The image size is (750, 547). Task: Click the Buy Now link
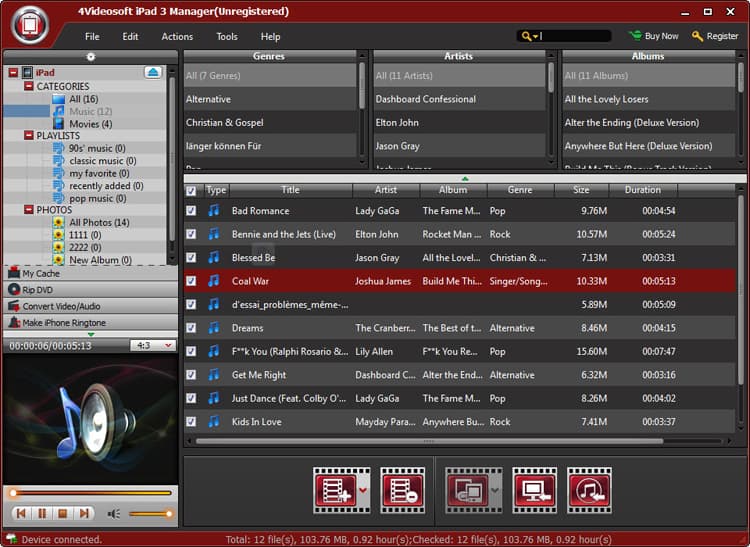click(653, 36)
